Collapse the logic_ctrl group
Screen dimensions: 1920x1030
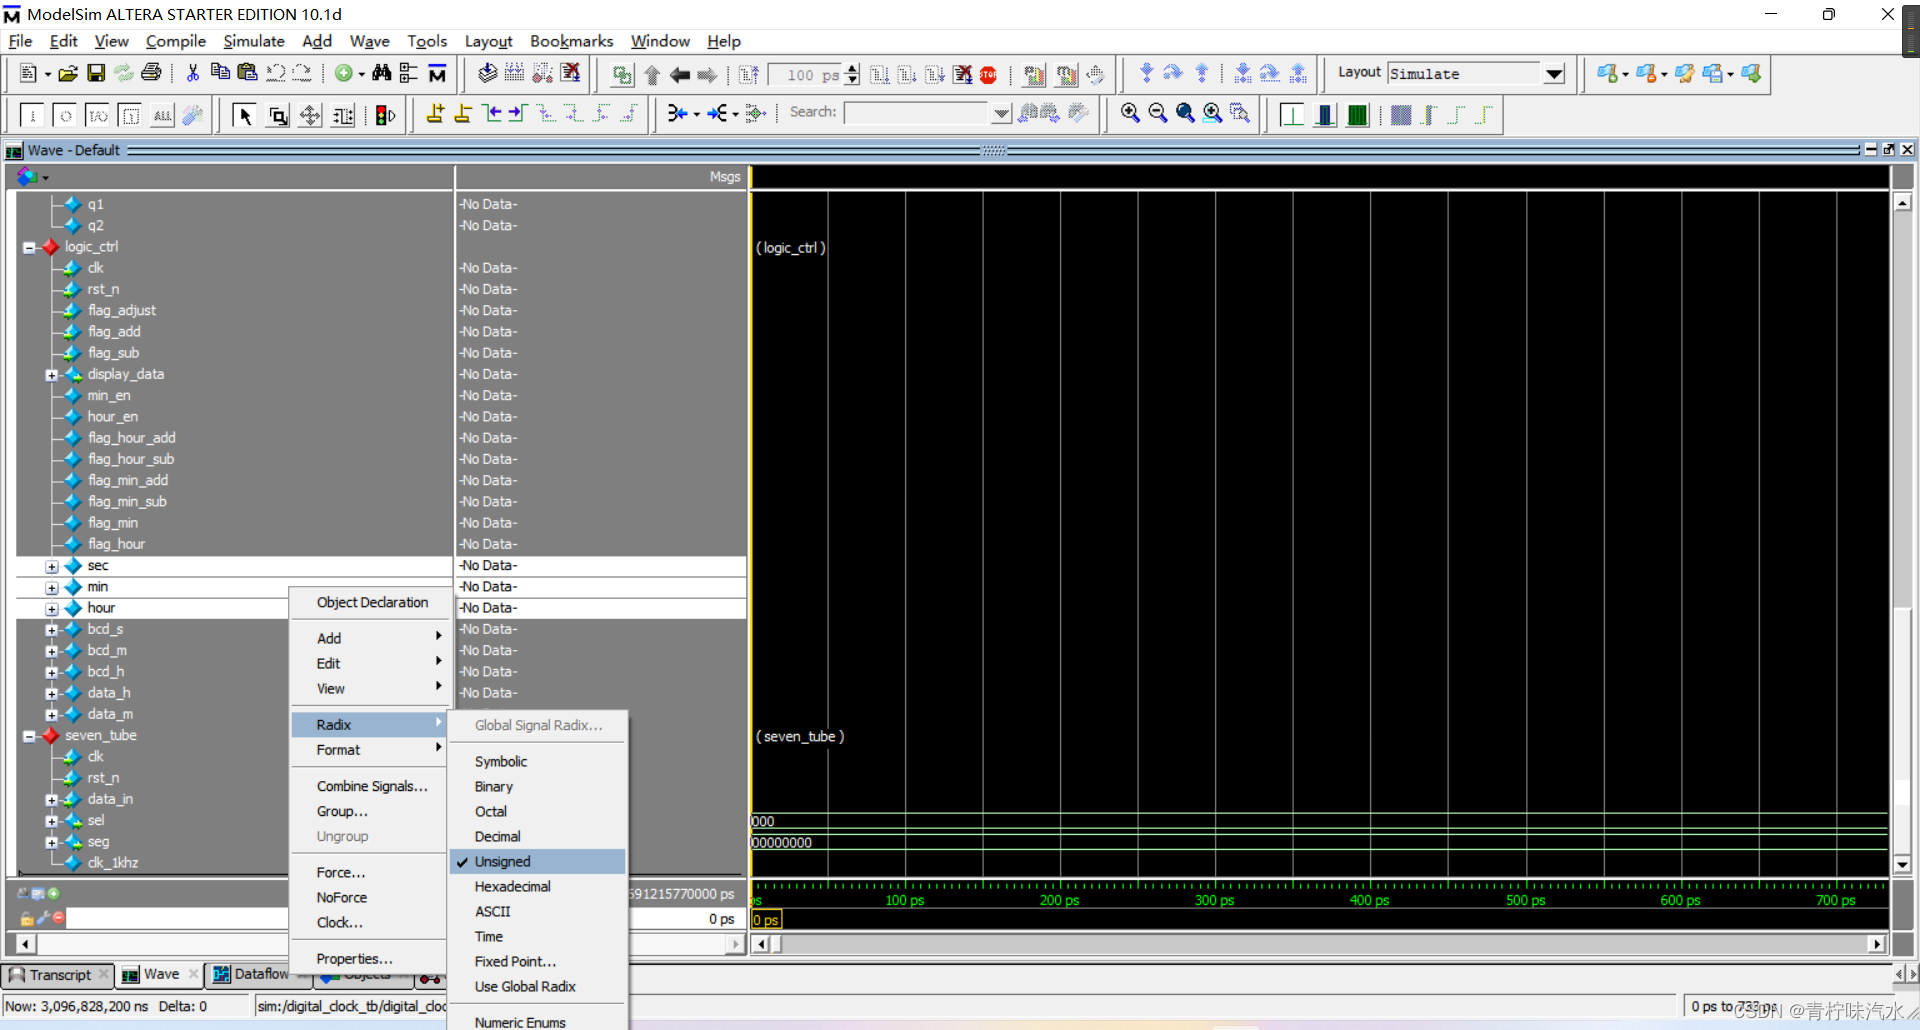(30, 247)
